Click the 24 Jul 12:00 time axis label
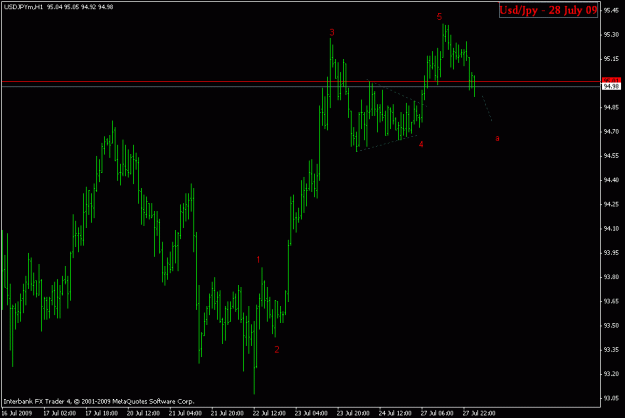 click(x=395, y=413)
